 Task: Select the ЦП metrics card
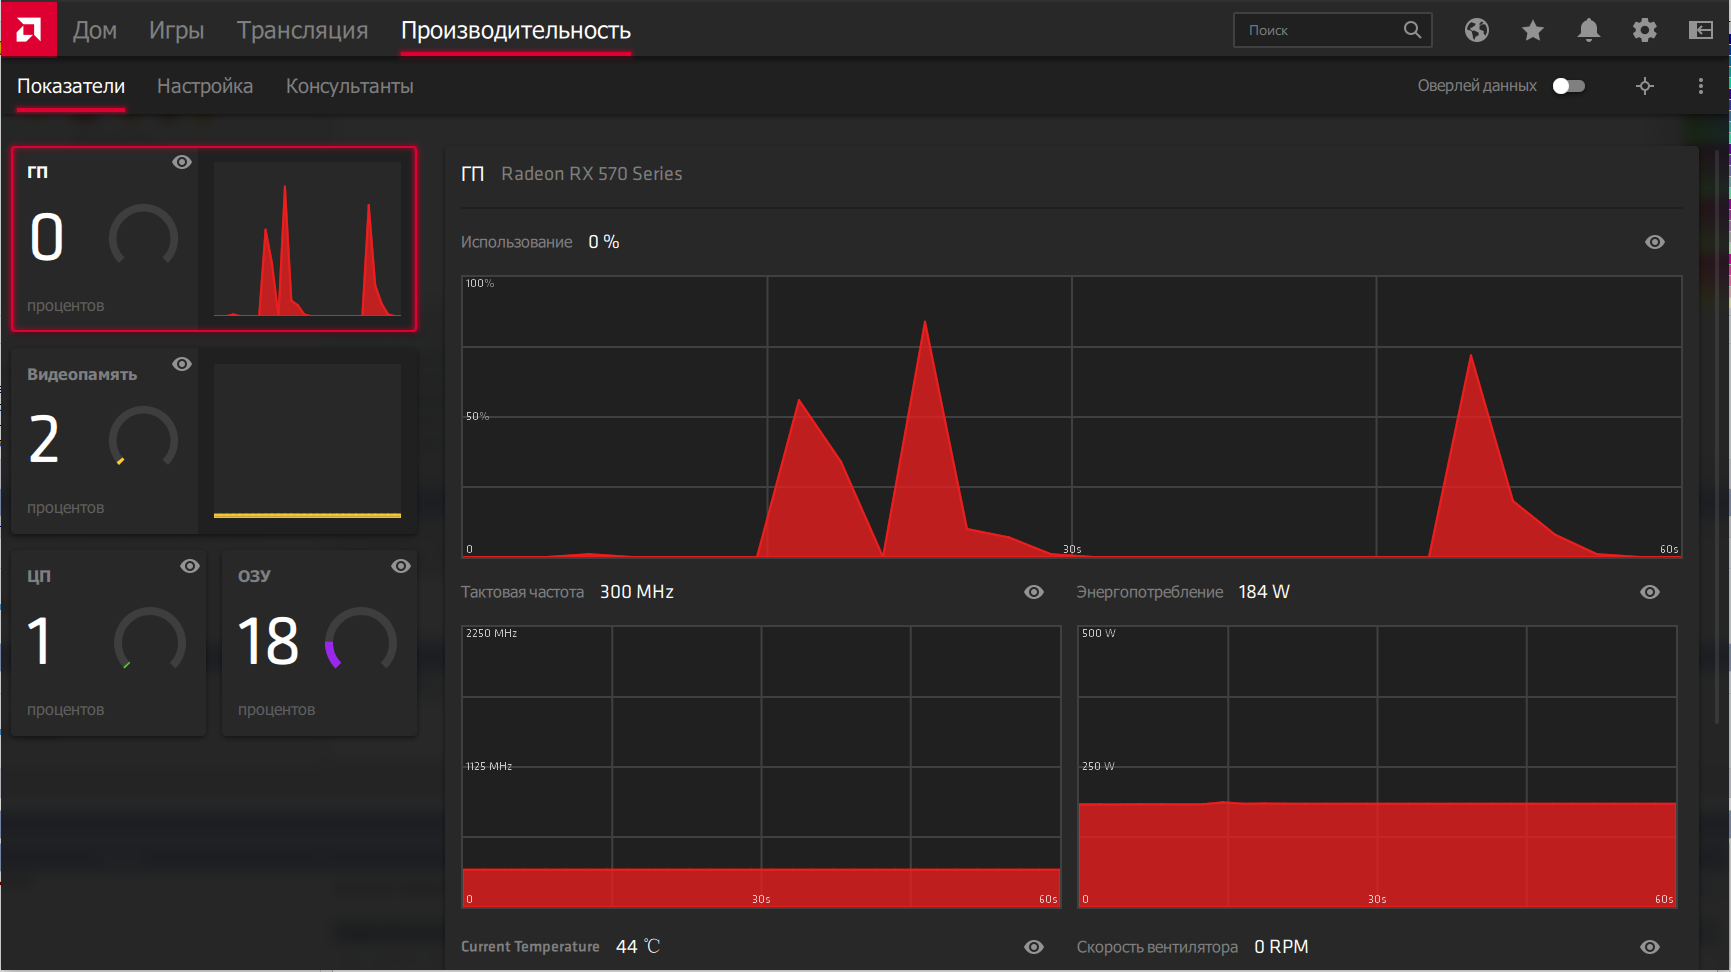coord(109,643)
